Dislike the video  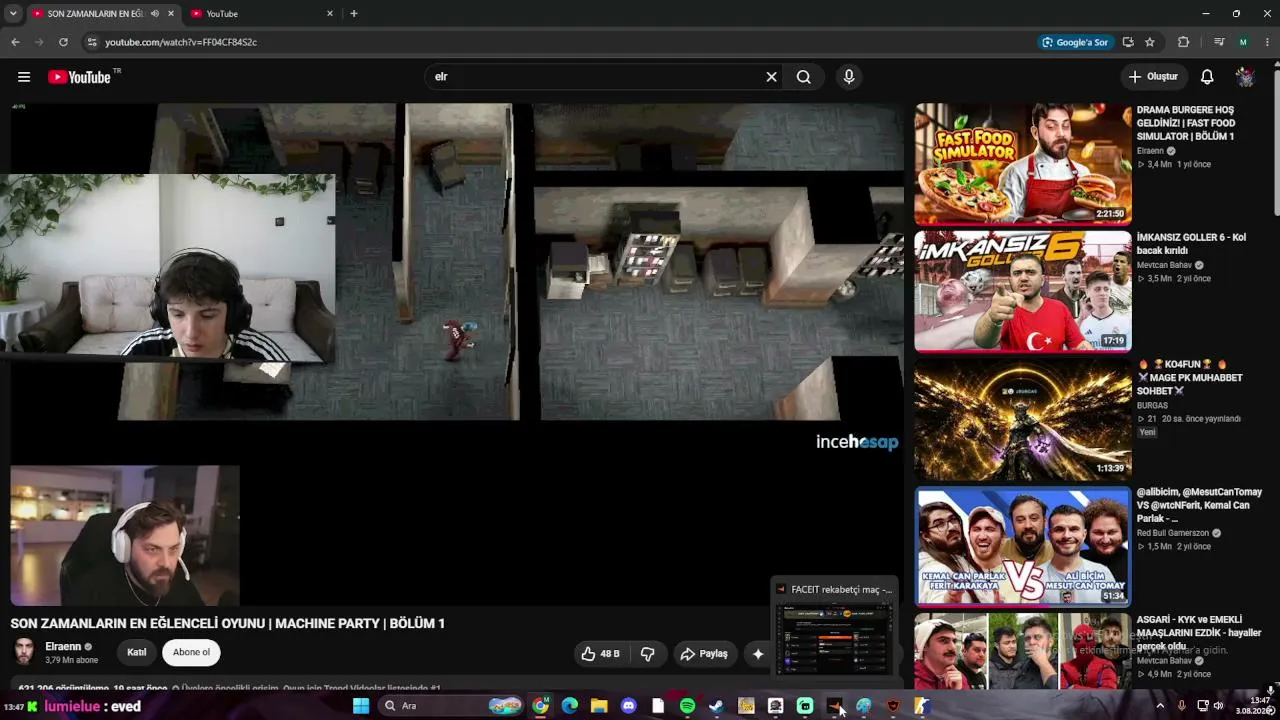pyautogui.click(x=648, y=654)
